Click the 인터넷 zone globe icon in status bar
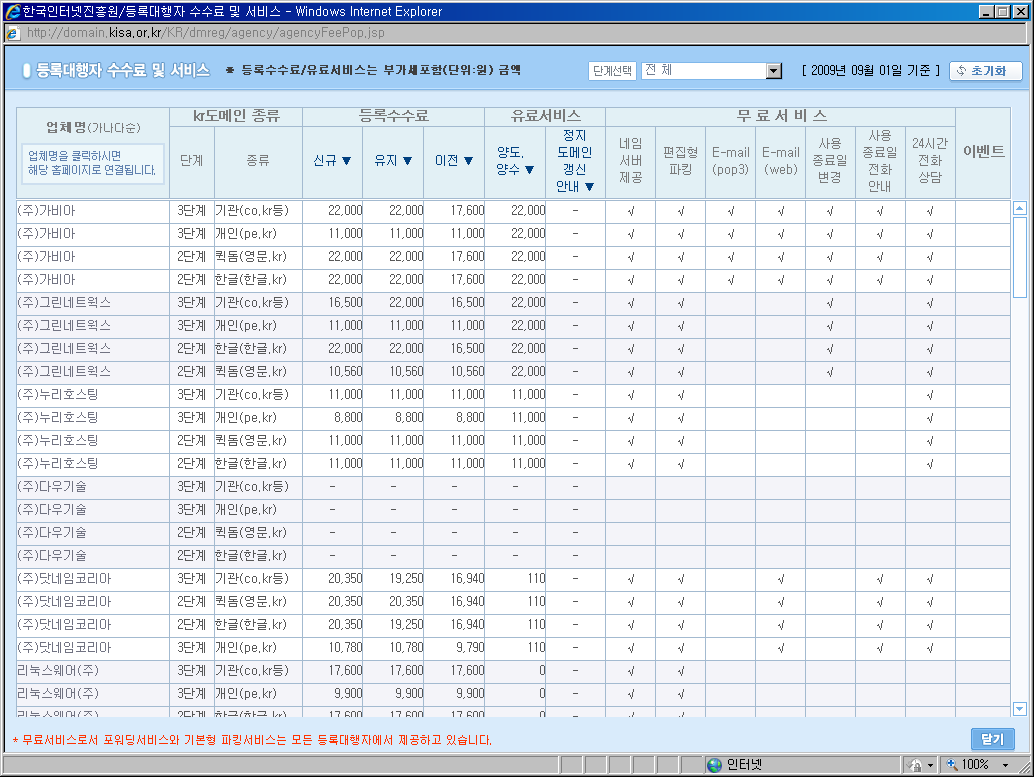Screen dimensions: 1034x777 coord(714,765)
